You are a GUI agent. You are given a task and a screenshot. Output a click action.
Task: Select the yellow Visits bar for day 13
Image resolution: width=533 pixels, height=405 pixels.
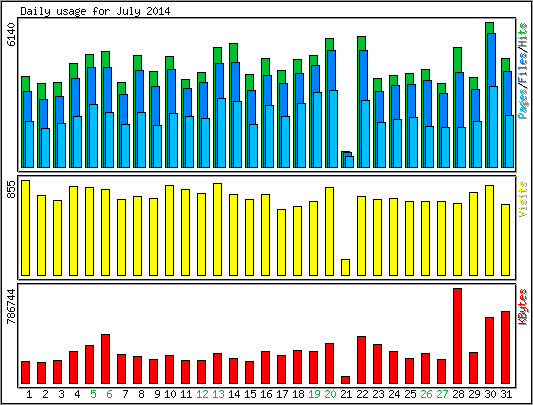click(218, 230)
